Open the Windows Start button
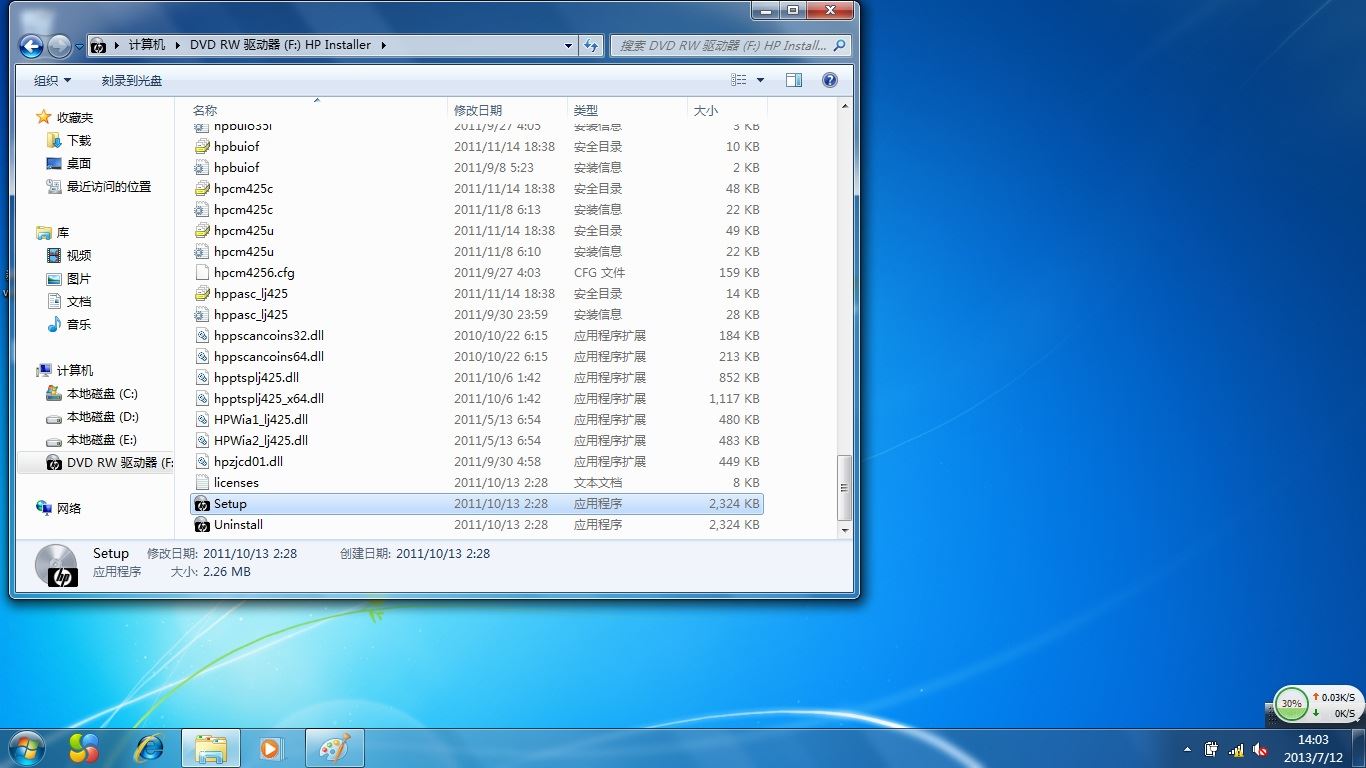The image size is (1366, 768). (26, 748)
